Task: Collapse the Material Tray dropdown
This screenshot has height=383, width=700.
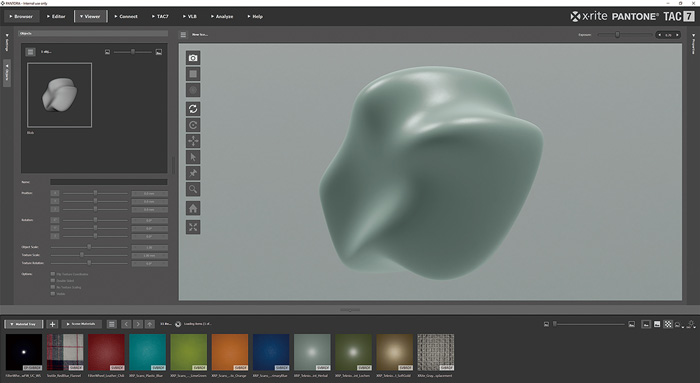Action: coord(23,324)
